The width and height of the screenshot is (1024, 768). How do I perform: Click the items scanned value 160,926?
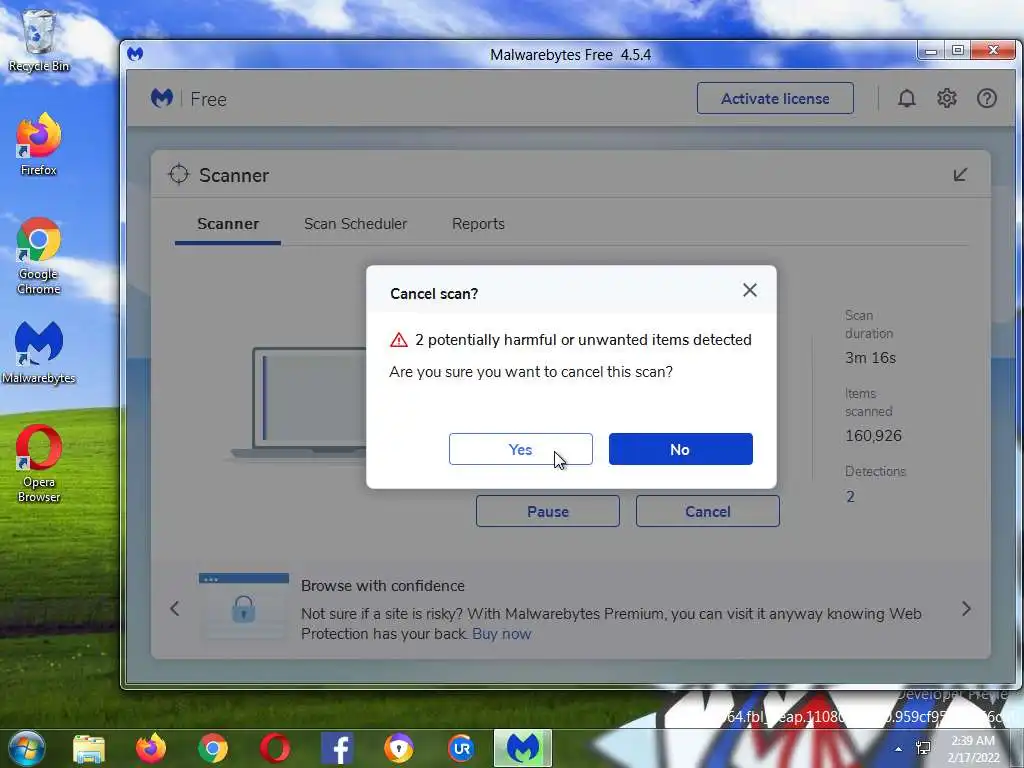pos(873,436)
